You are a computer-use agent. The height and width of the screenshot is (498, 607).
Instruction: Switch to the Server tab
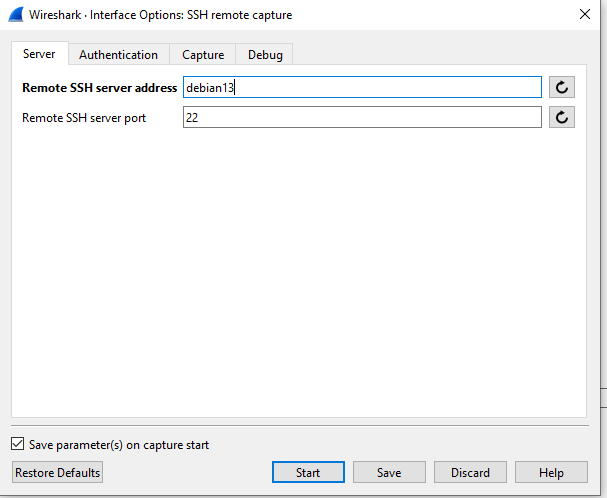(x=39, y=54)
